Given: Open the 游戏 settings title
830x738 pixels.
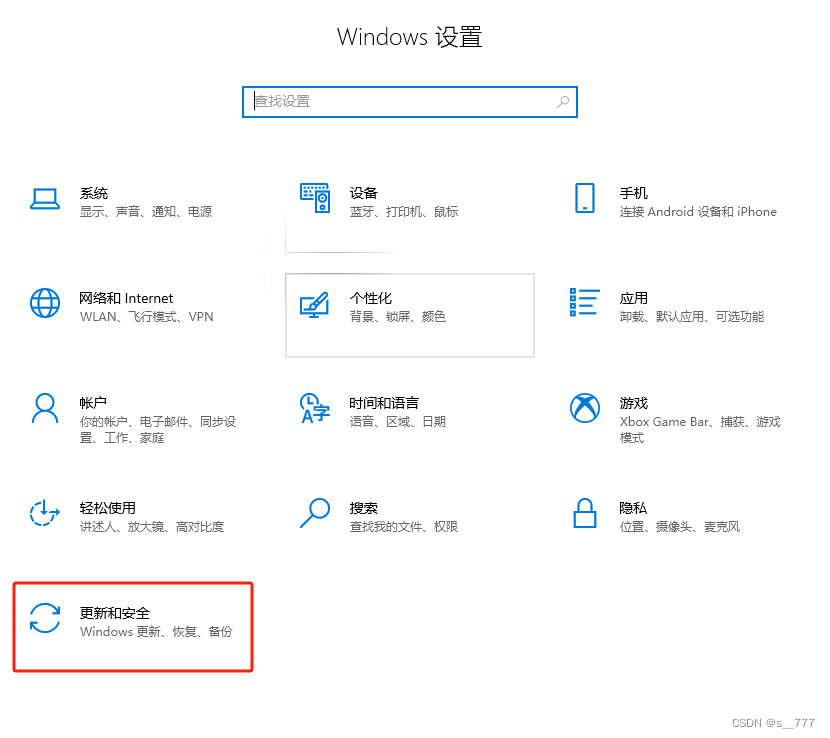Looking at the screenshot, I should (x=634, y=403).
